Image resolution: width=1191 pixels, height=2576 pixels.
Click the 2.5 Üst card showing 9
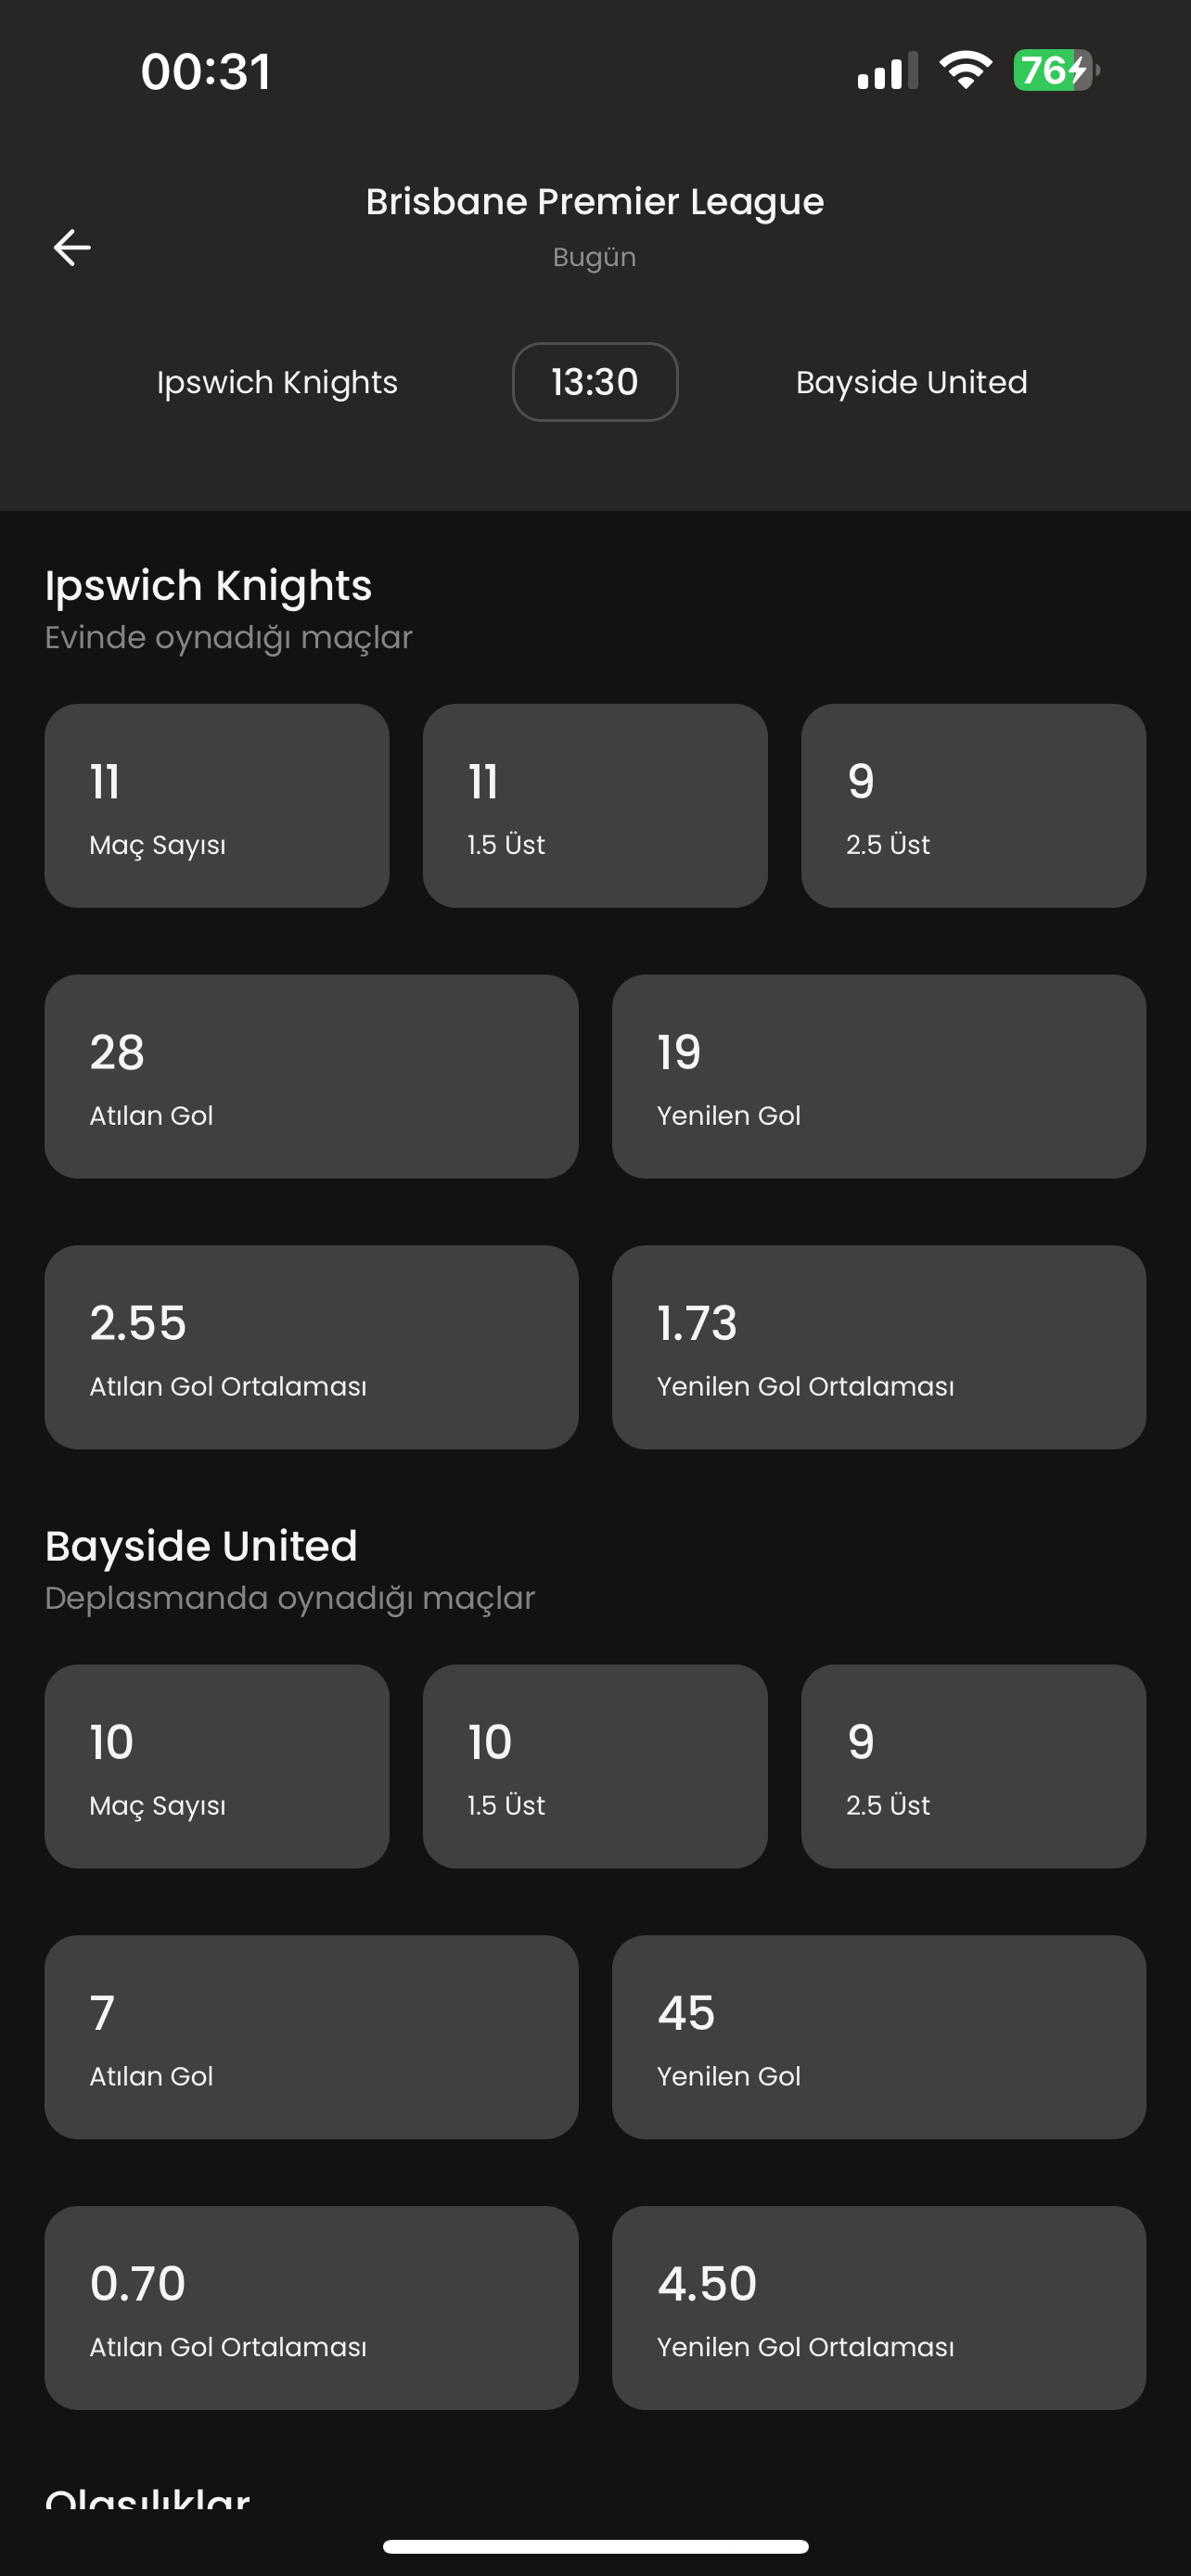pos(973,805)
